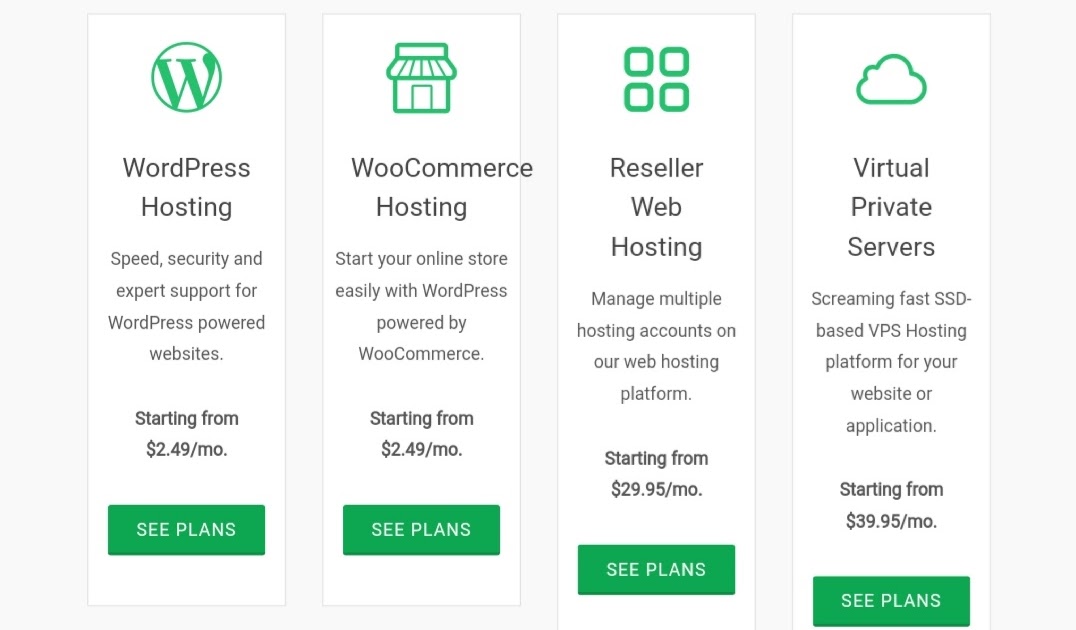This screenshot has width=1076, height=630.
Task: Open the WordPress Hosting title link
Action: (186, 187)
